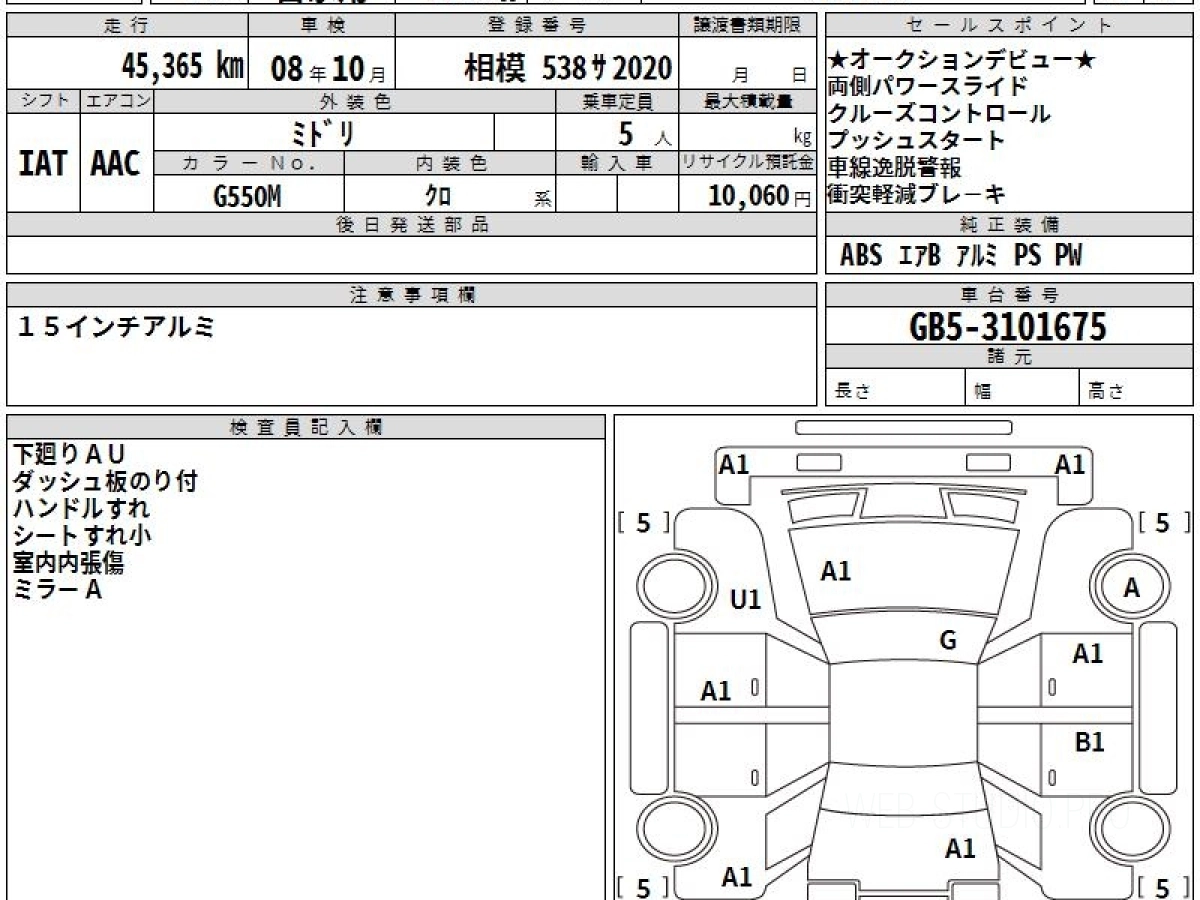Click the 高さ dimension cell

(x=1136, y=388)
